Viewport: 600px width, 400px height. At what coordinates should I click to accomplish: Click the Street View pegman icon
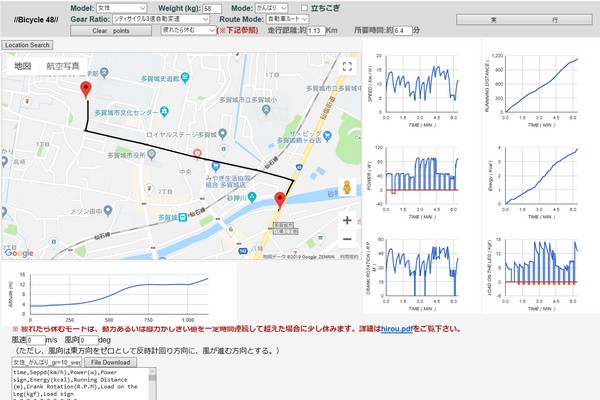tap(347, 188)
